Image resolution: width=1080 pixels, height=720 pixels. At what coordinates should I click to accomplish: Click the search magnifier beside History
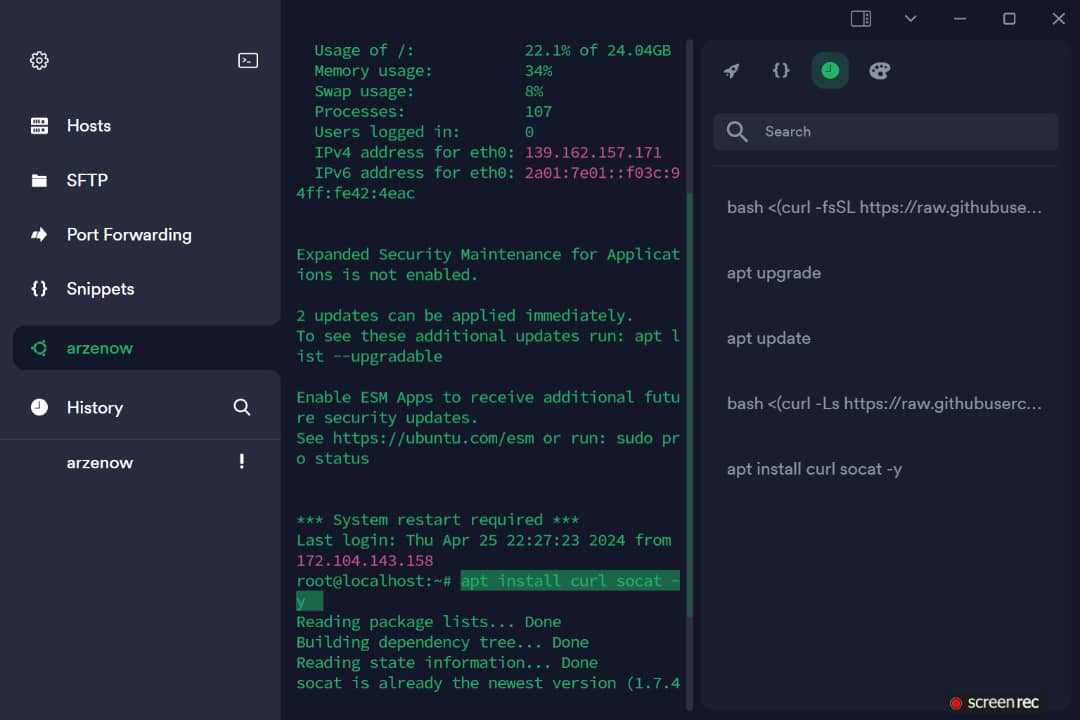[x=241, y=407]
